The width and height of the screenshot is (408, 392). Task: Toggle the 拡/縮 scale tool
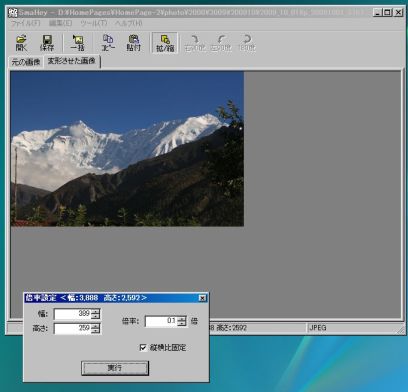point(165,43)
